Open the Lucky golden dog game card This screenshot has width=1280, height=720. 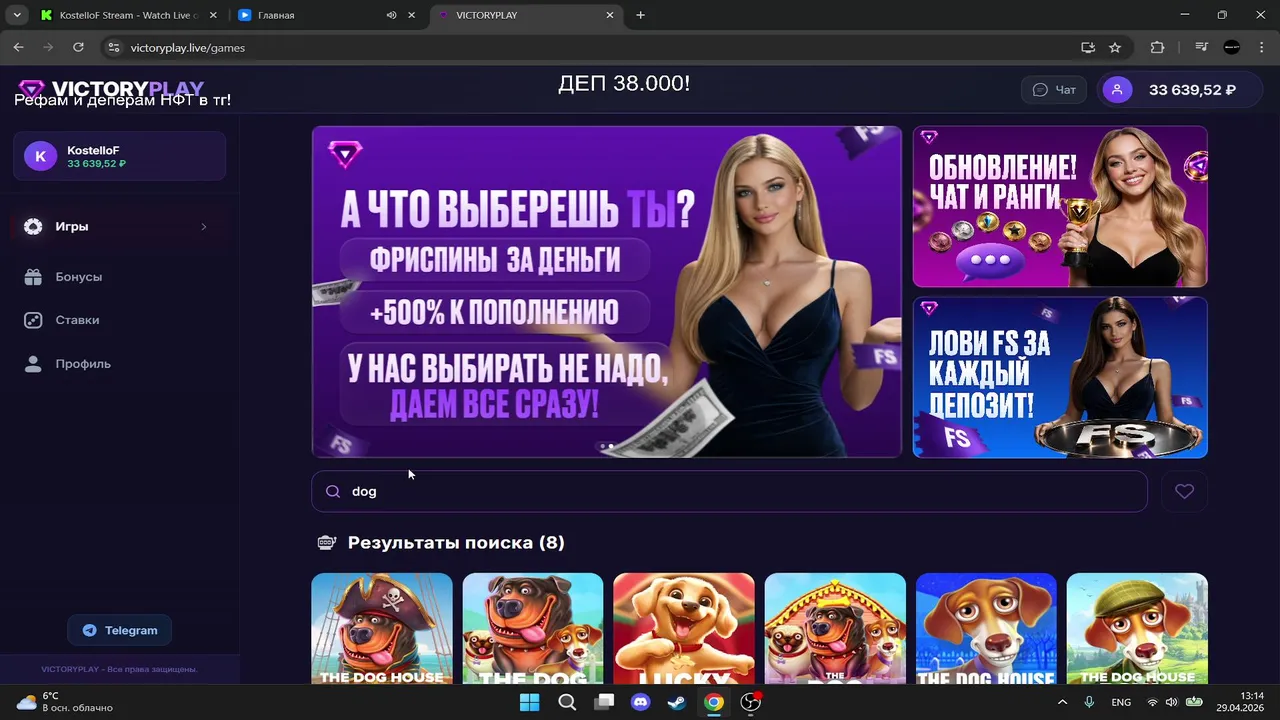[x=684, y=629]
